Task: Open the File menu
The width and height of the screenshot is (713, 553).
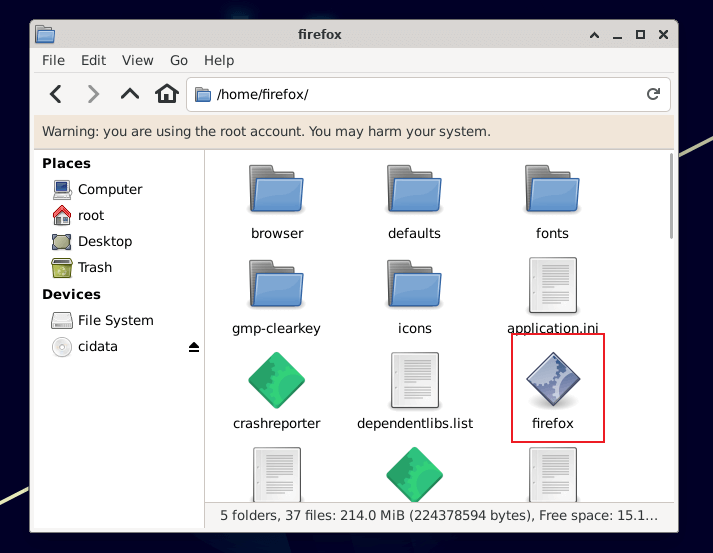Action: (53, 60)
